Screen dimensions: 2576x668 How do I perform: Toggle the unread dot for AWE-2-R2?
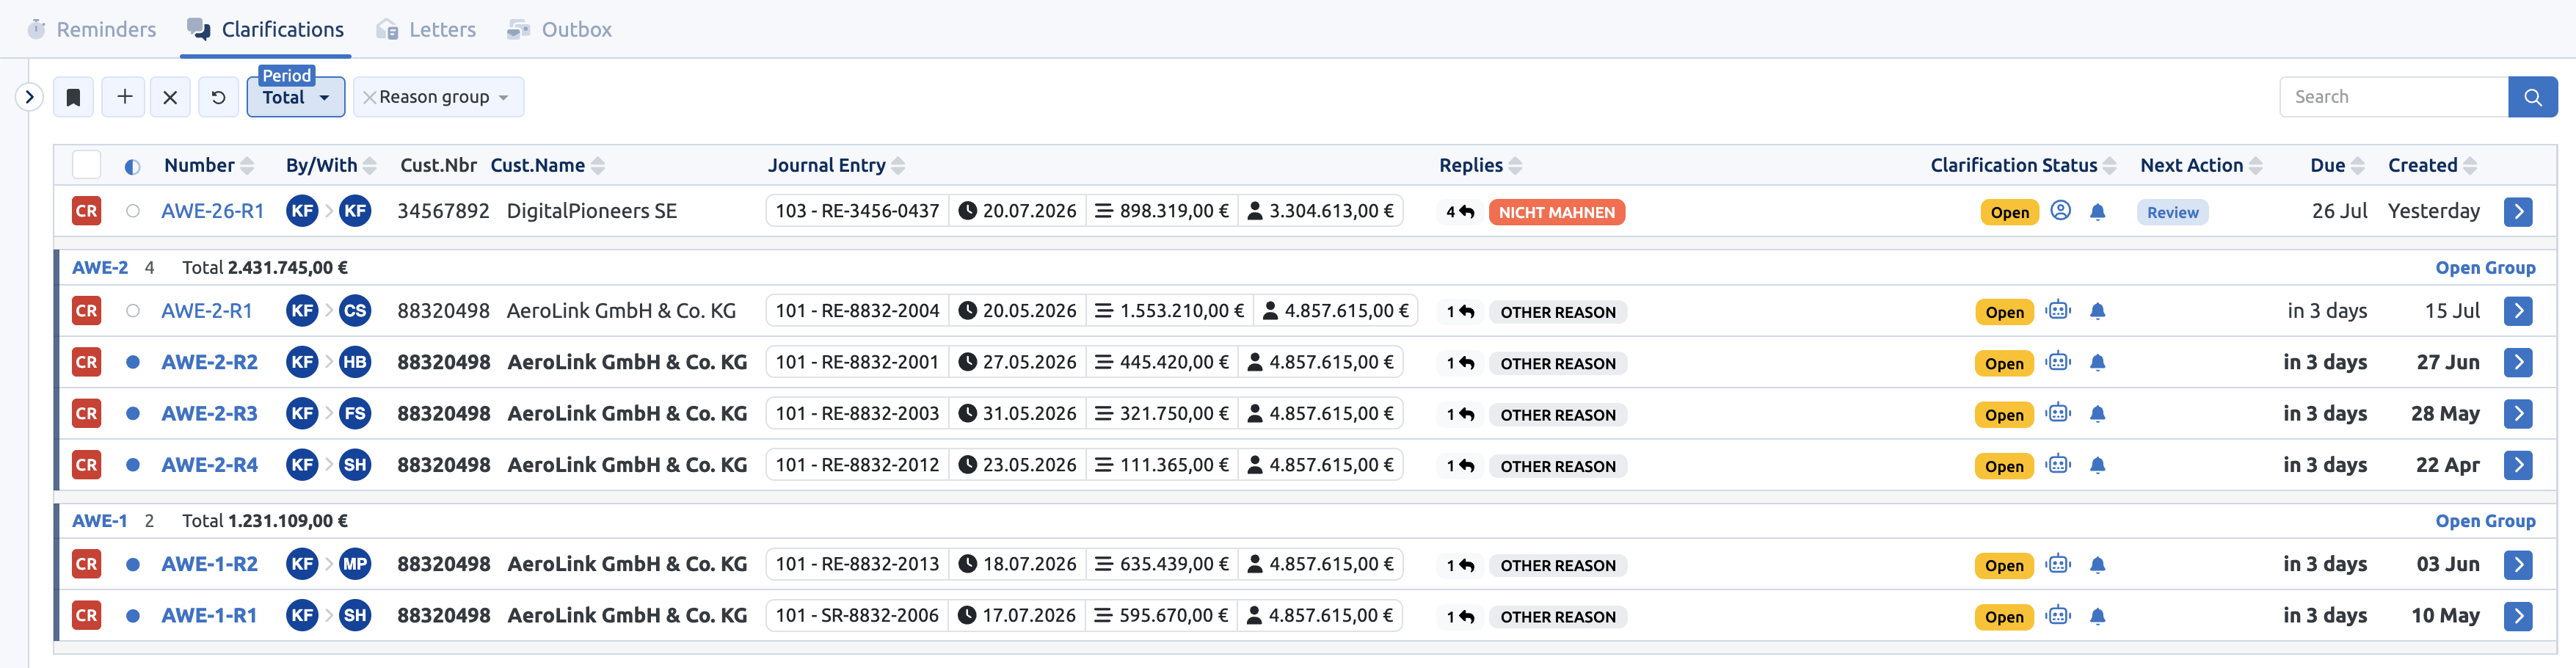point(132,362)
